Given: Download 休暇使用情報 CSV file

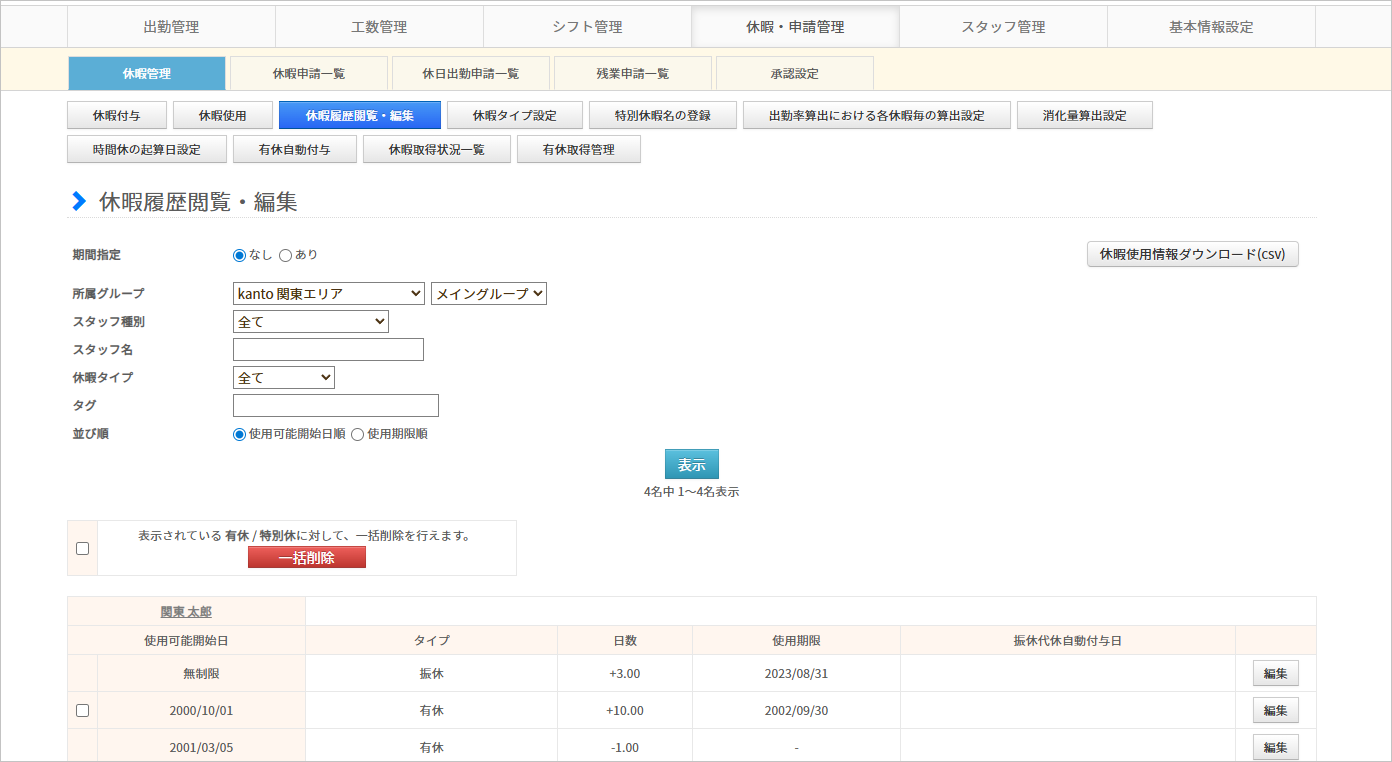Looking at the screenshot, I should click(x=1192, y=254).
